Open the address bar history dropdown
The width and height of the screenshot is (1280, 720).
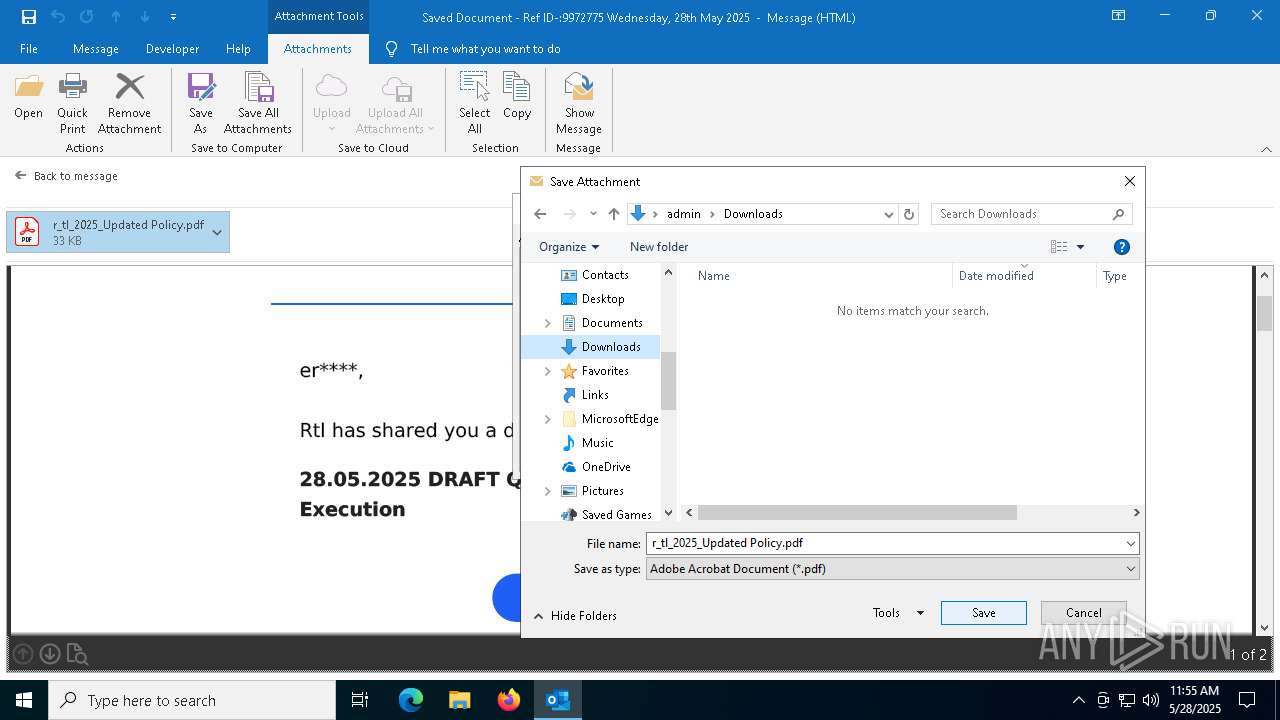888,214
